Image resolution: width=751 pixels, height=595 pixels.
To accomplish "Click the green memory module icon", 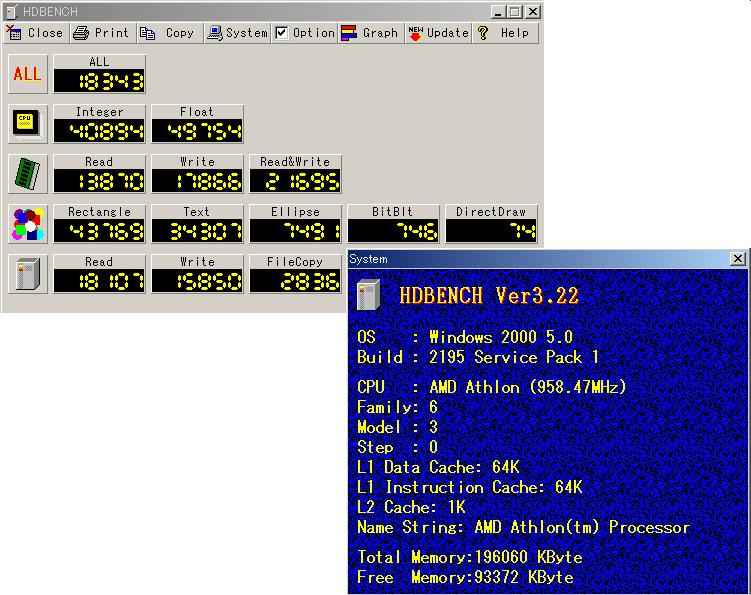I will (28, 173).
